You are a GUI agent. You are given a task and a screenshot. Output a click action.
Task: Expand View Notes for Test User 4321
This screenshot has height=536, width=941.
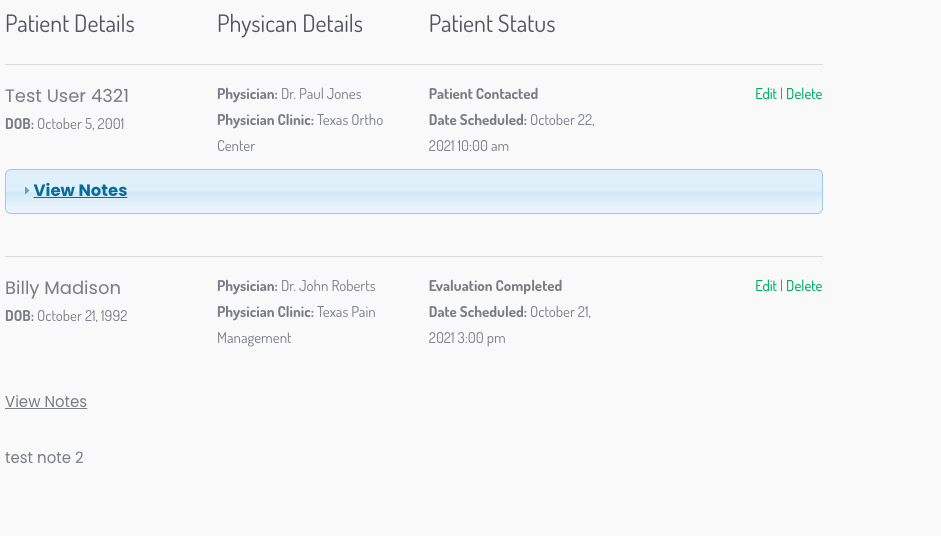coord(80,190)
